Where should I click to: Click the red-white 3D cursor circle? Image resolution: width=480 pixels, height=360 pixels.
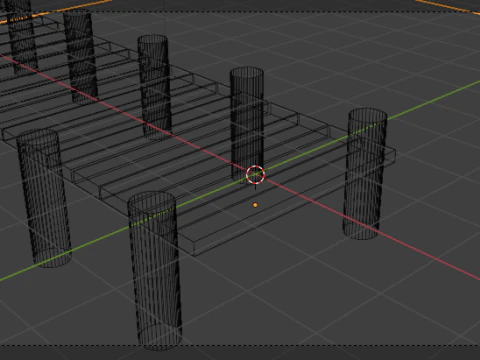click(x=255, y=175)
